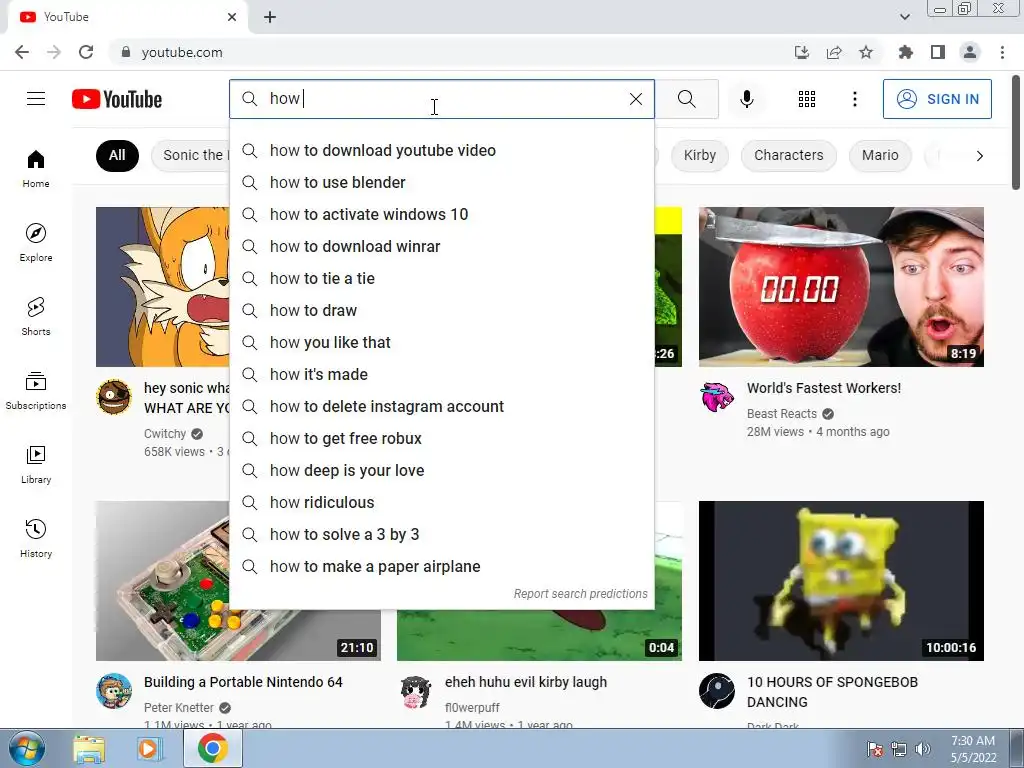The width and height of the screenshot is (1024, 768).
Task: Open the YouTube apps grid
Action: (x=807, y=99)
